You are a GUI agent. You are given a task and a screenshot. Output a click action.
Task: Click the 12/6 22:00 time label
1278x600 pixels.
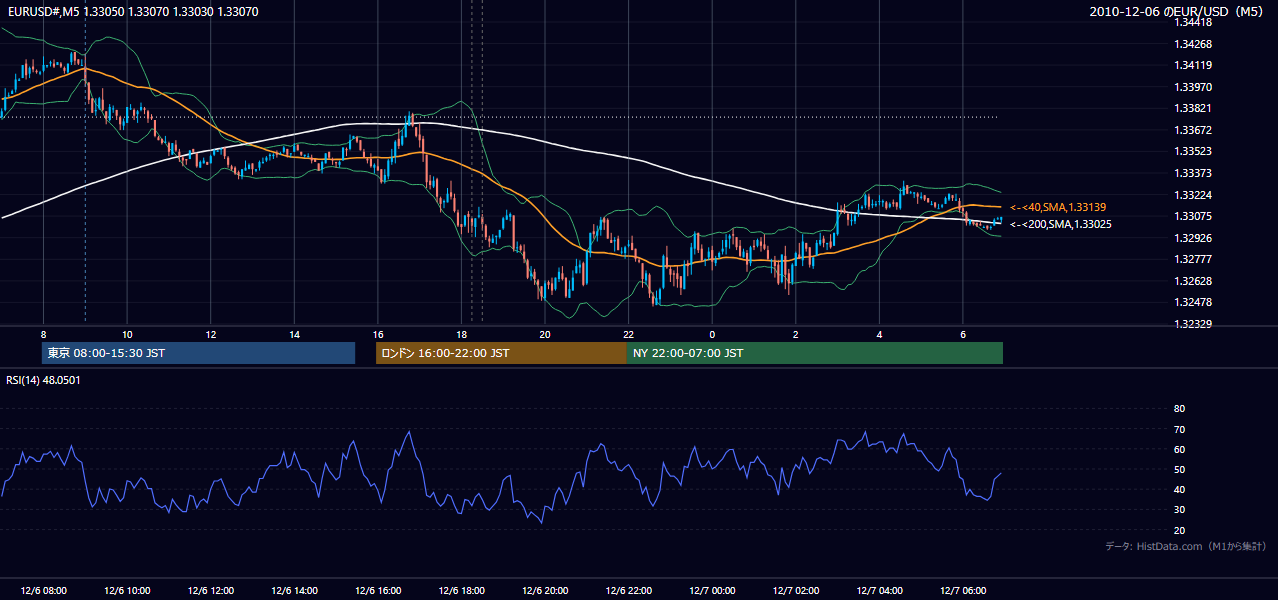coord(628,590)
